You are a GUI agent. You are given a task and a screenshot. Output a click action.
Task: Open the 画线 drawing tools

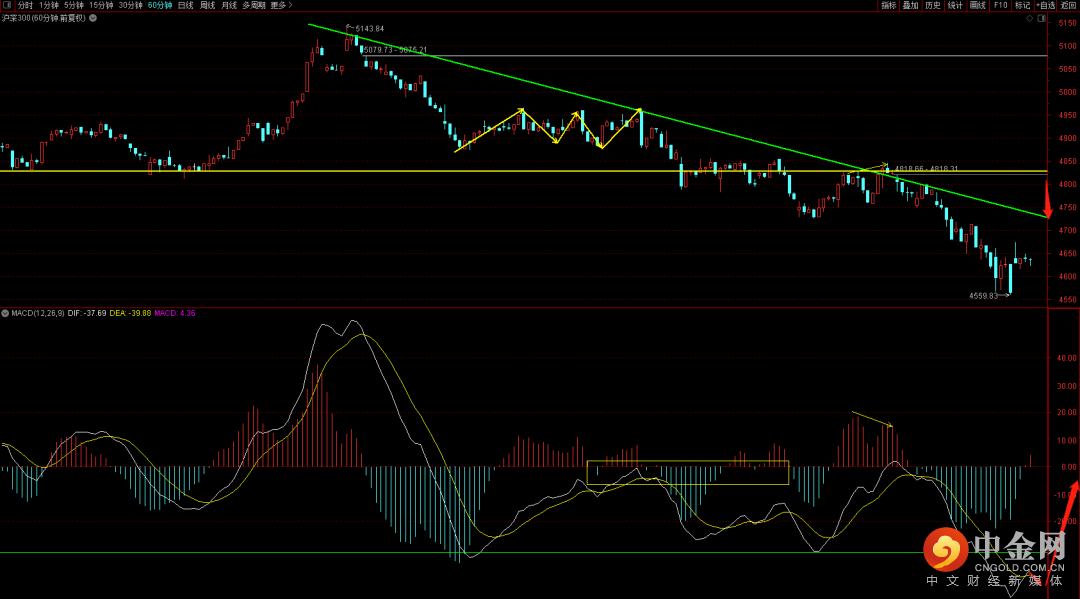[978, 5]
